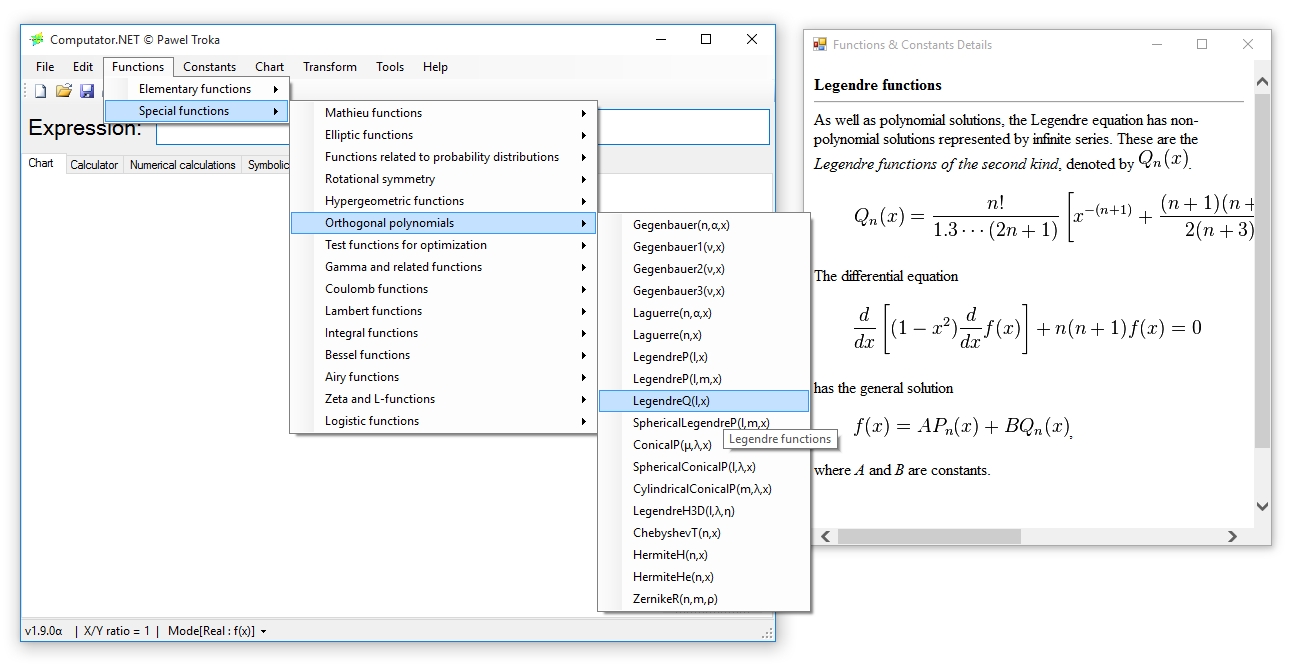
Task: Select Laguerre(n,α,x) function
Action: tap(704, 313)
